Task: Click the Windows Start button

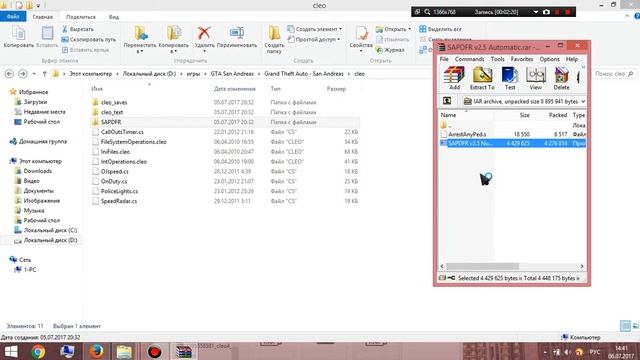Action: tap(11, 351)
